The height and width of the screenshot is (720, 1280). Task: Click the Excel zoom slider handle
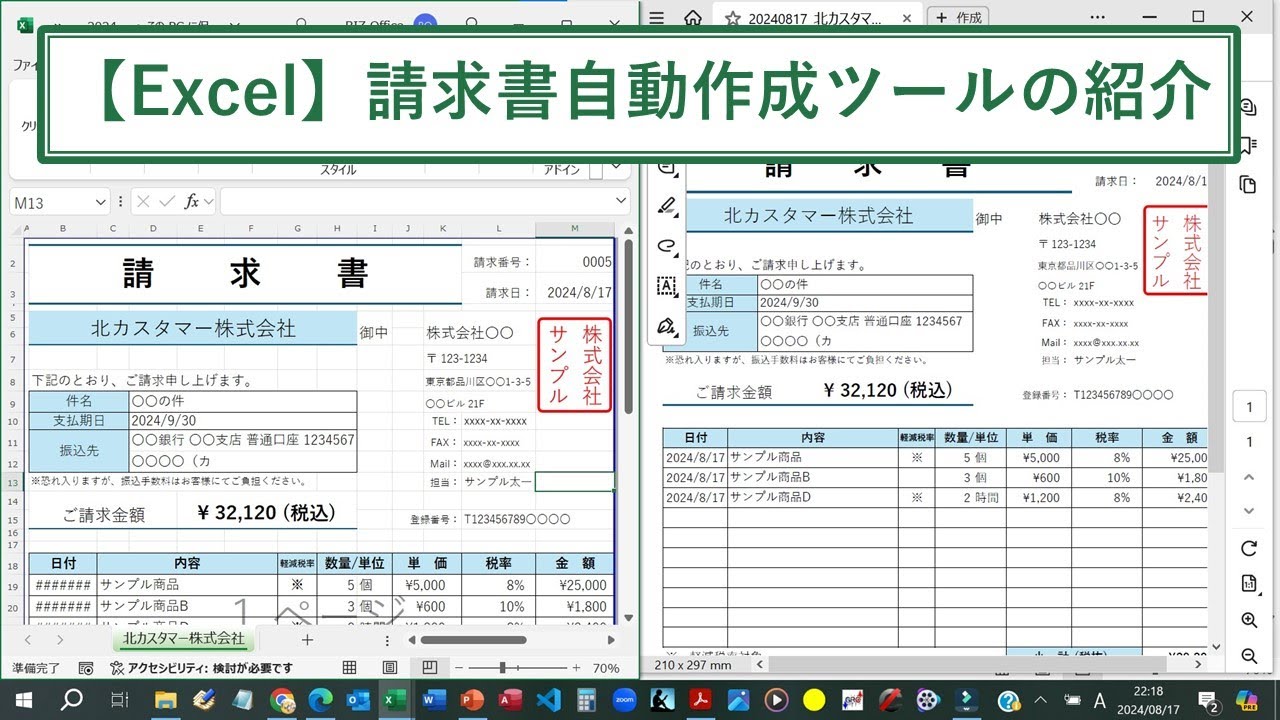[x=503, y=667]
